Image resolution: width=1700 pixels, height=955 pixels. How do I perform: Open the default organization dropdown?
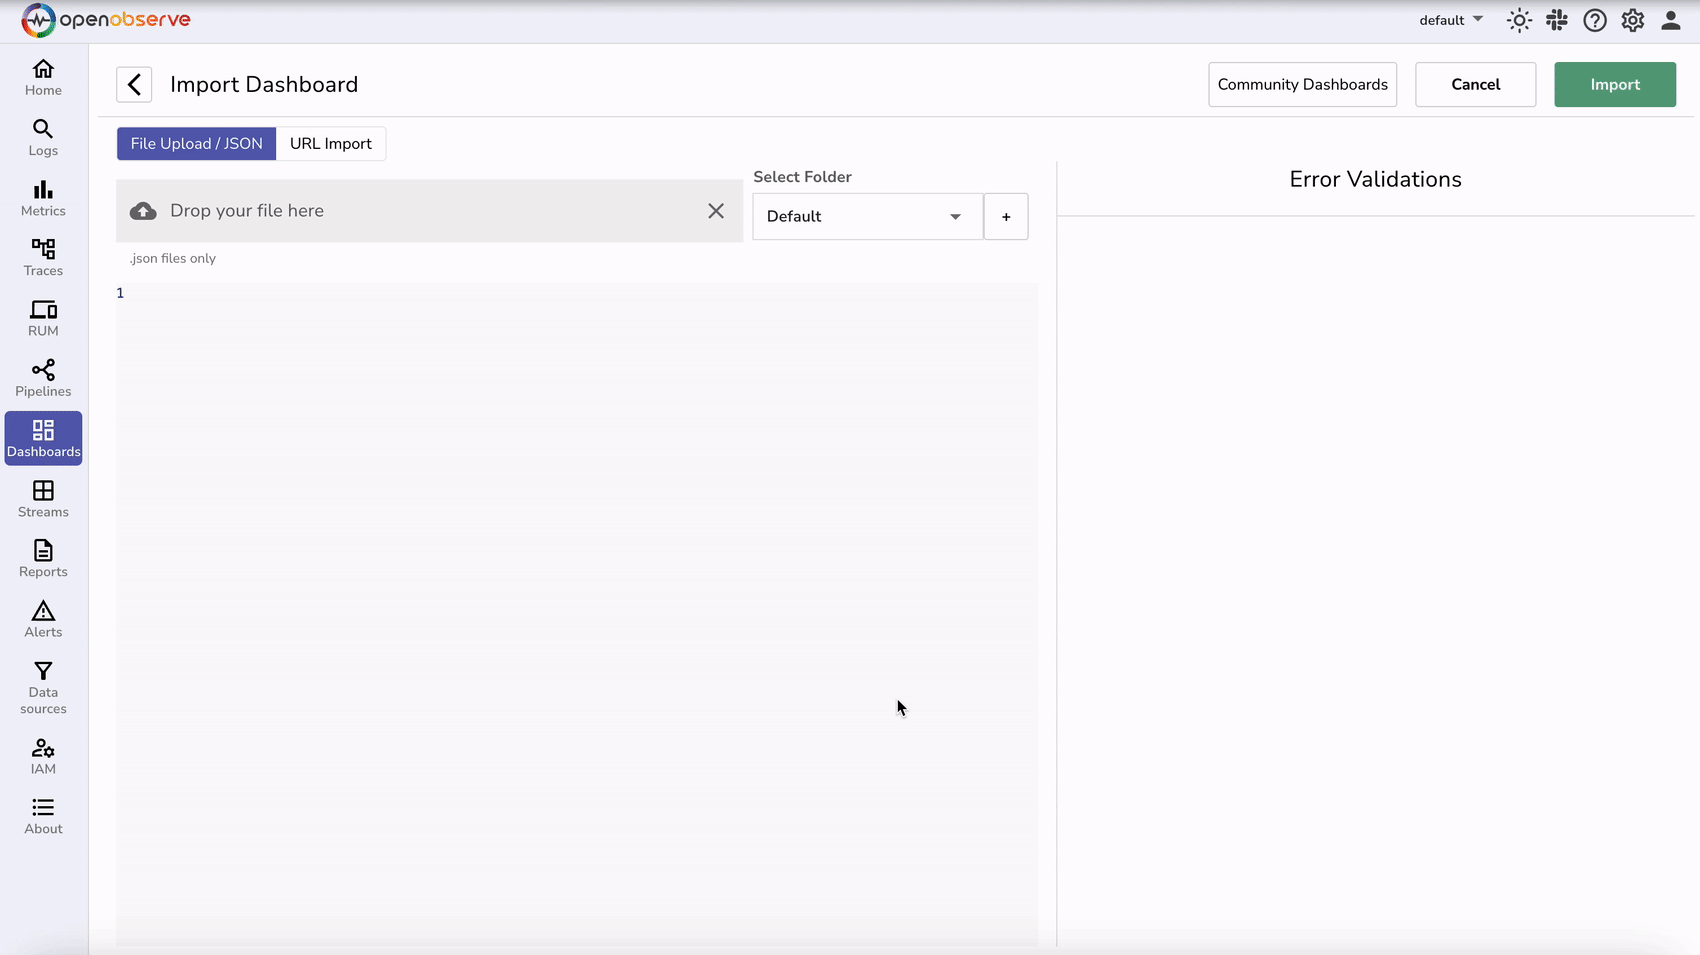pyautogui.click(x=1450, y=20)
